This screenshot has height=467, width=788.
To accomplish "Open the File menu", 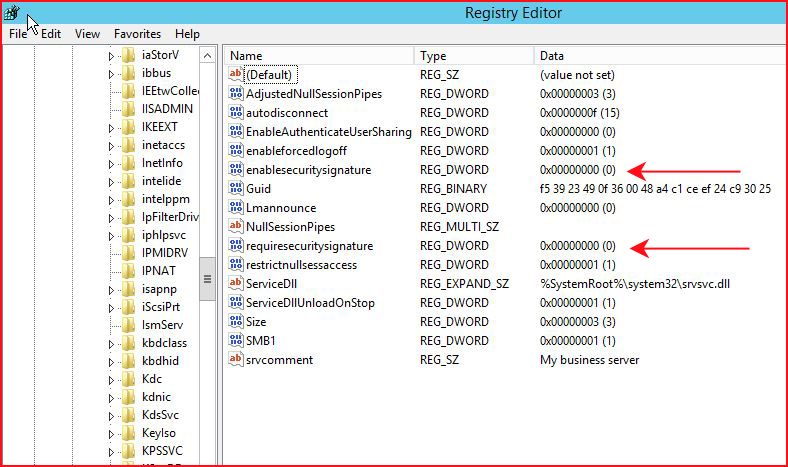I will 18,34.
